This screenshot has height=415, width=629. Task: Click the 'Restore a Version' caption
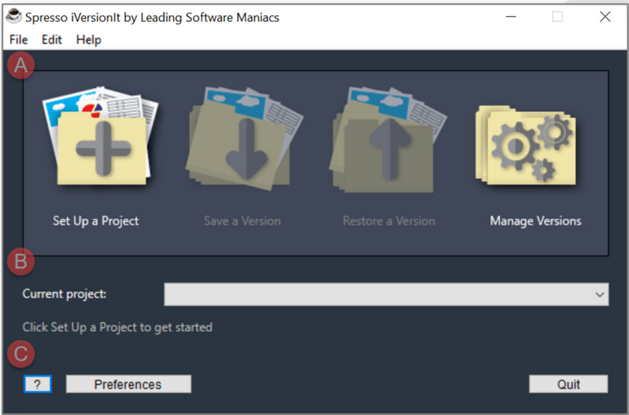coord(389,221)
